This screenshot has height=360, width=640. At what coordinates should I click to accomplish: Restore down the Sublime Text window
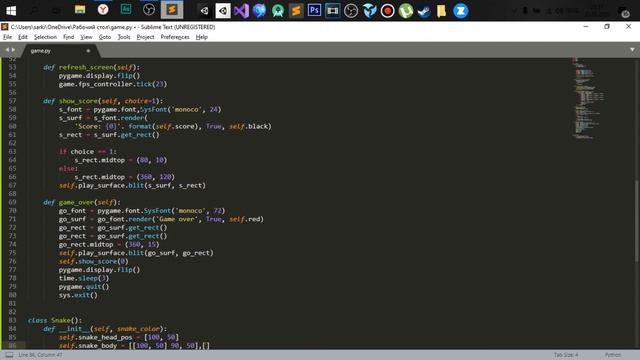[607, 27]
